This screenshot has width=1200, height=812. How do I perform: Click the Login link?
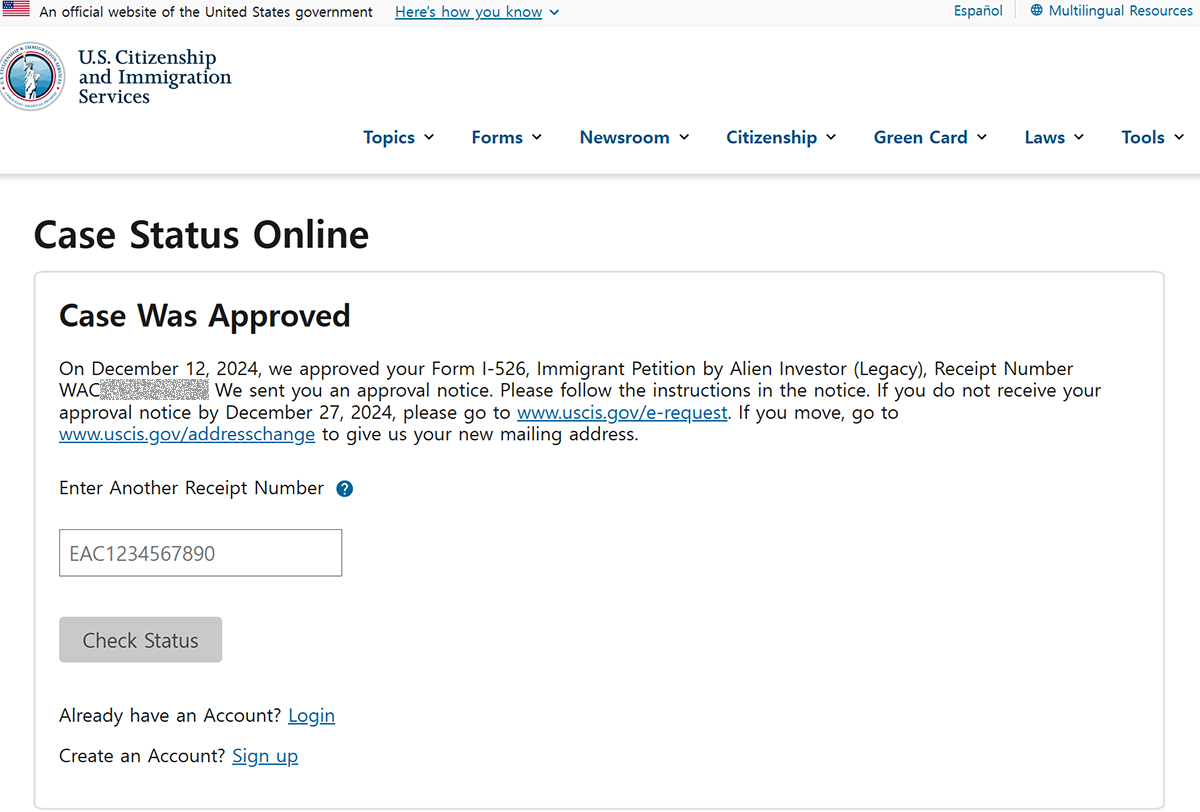point(311,716)
